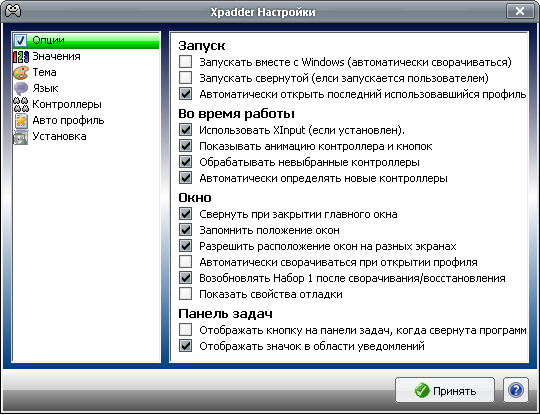Go to the Установка page label

pos(59,136)
